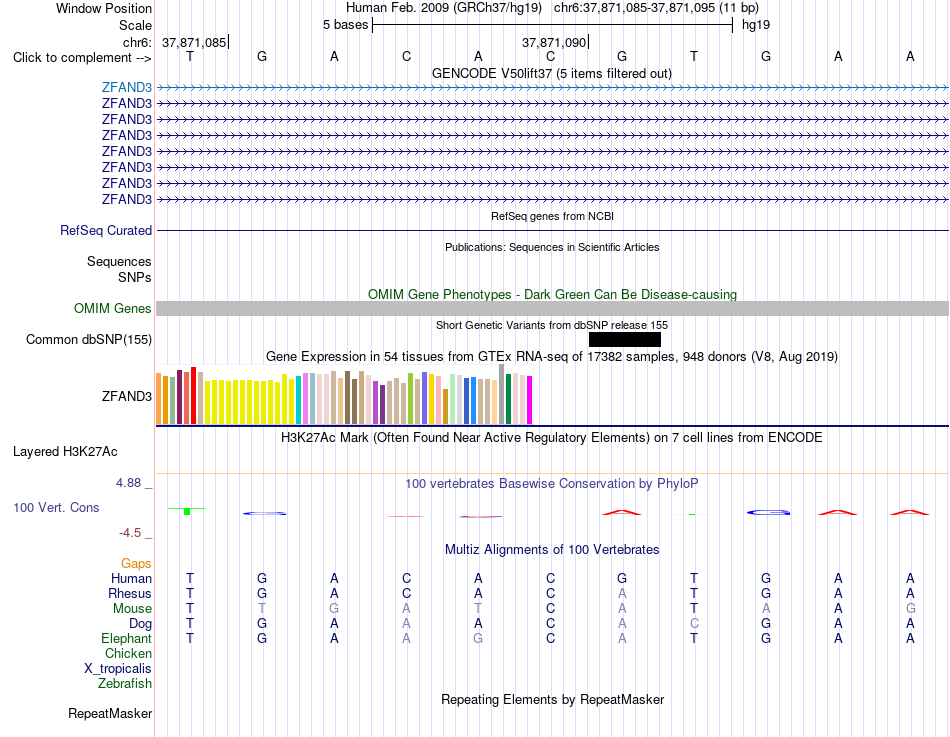The width and height of the screenshot is (950, 737).
Task: Select the Mouse species row label
Action: coord(132,609)
